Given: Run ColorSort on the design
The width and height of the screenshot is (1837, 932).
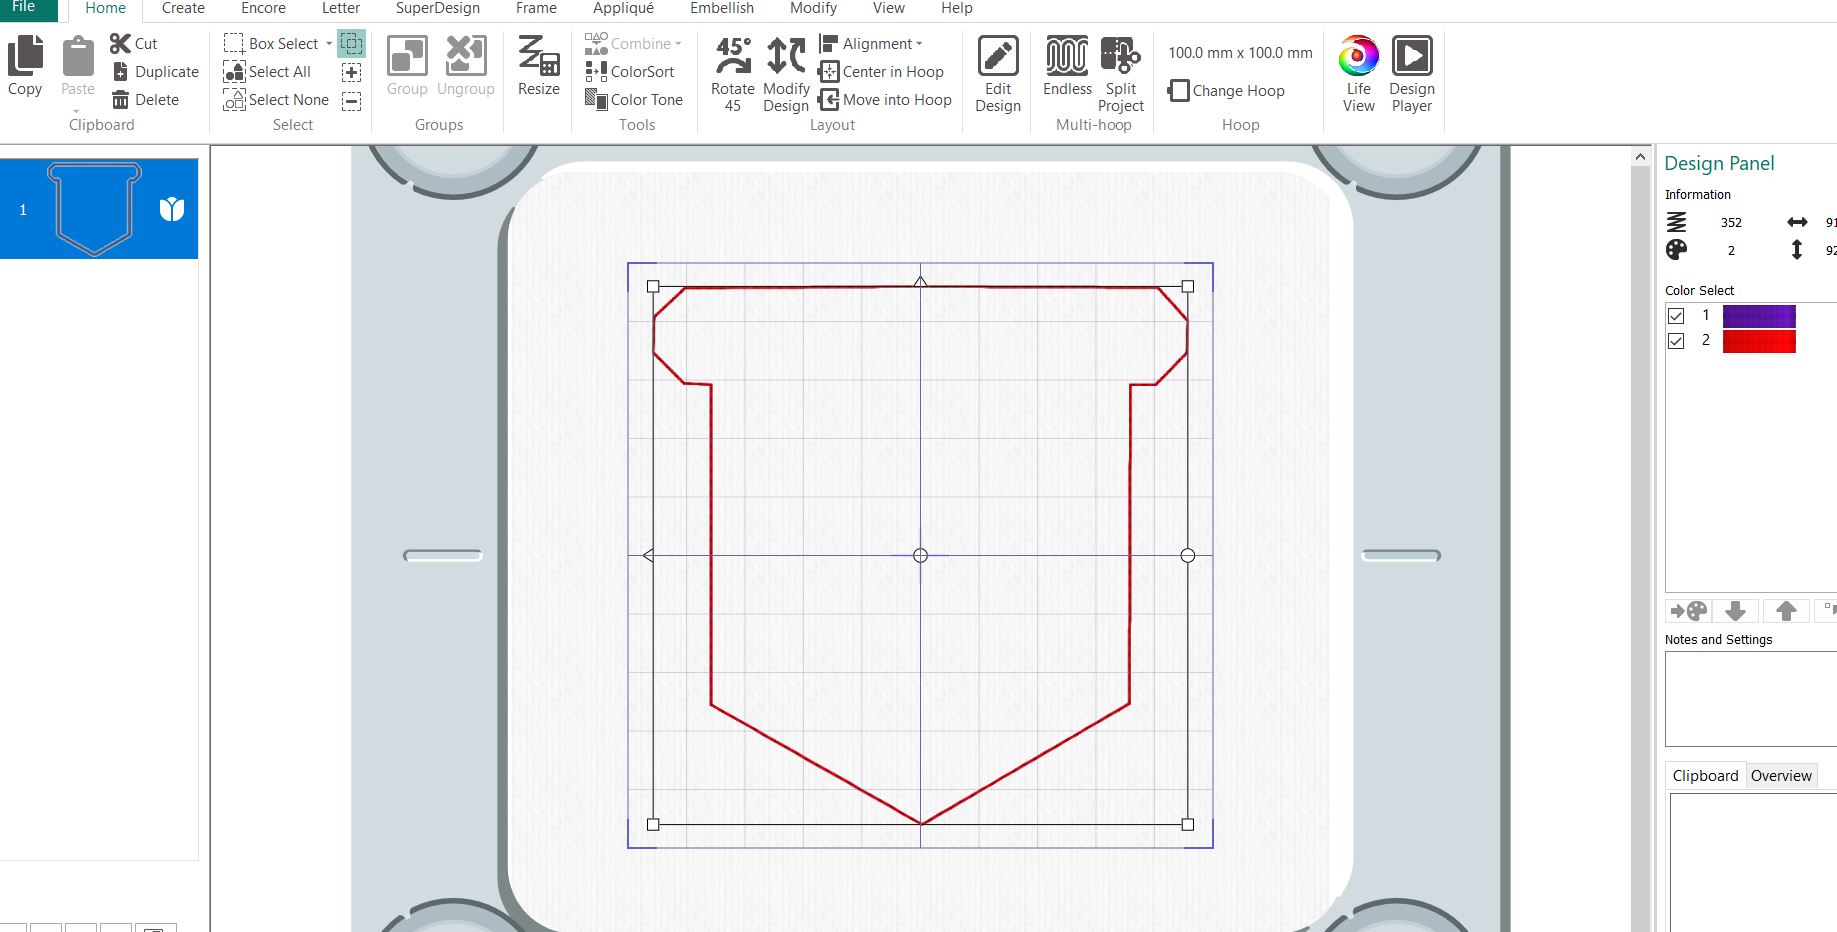Looking at the screenshot, I should pyautogui.click(x=630, y=72).
